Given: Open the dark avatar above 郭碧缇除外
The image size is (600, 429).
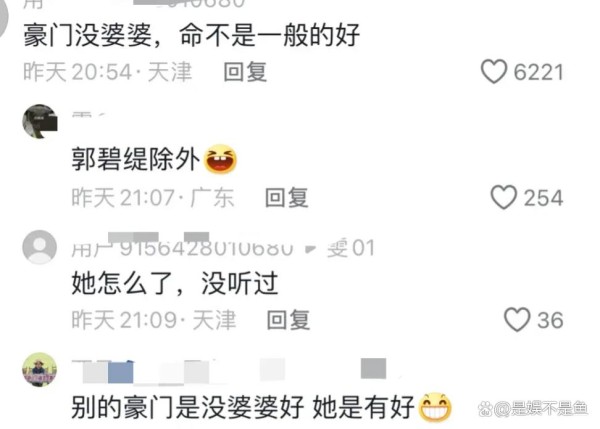Looking at the screenshot, I should (x=40, y=121).
